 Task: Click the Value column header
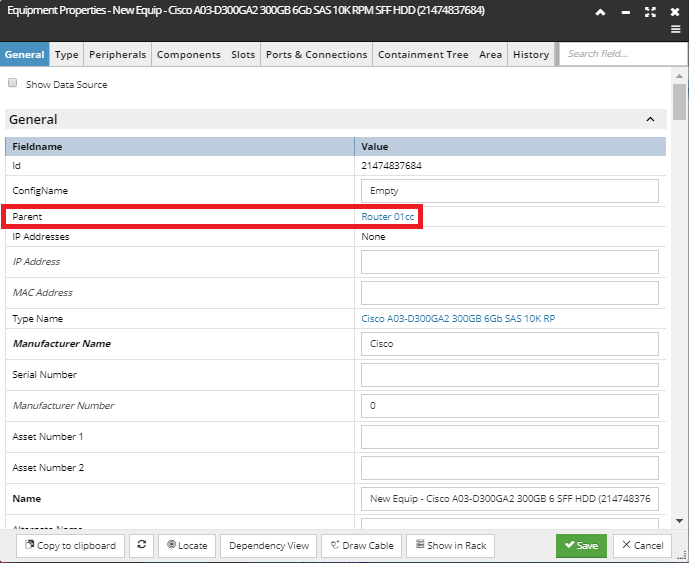point(510,147)
